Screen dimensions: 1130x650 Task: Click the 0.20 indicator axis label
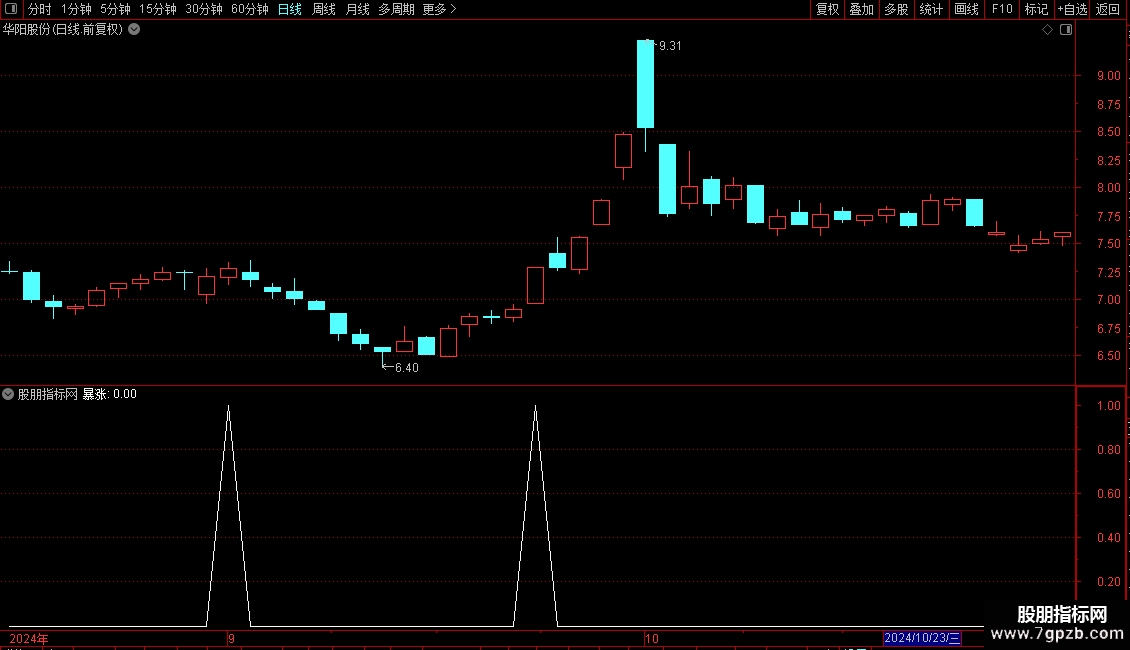coord(1108,582)
